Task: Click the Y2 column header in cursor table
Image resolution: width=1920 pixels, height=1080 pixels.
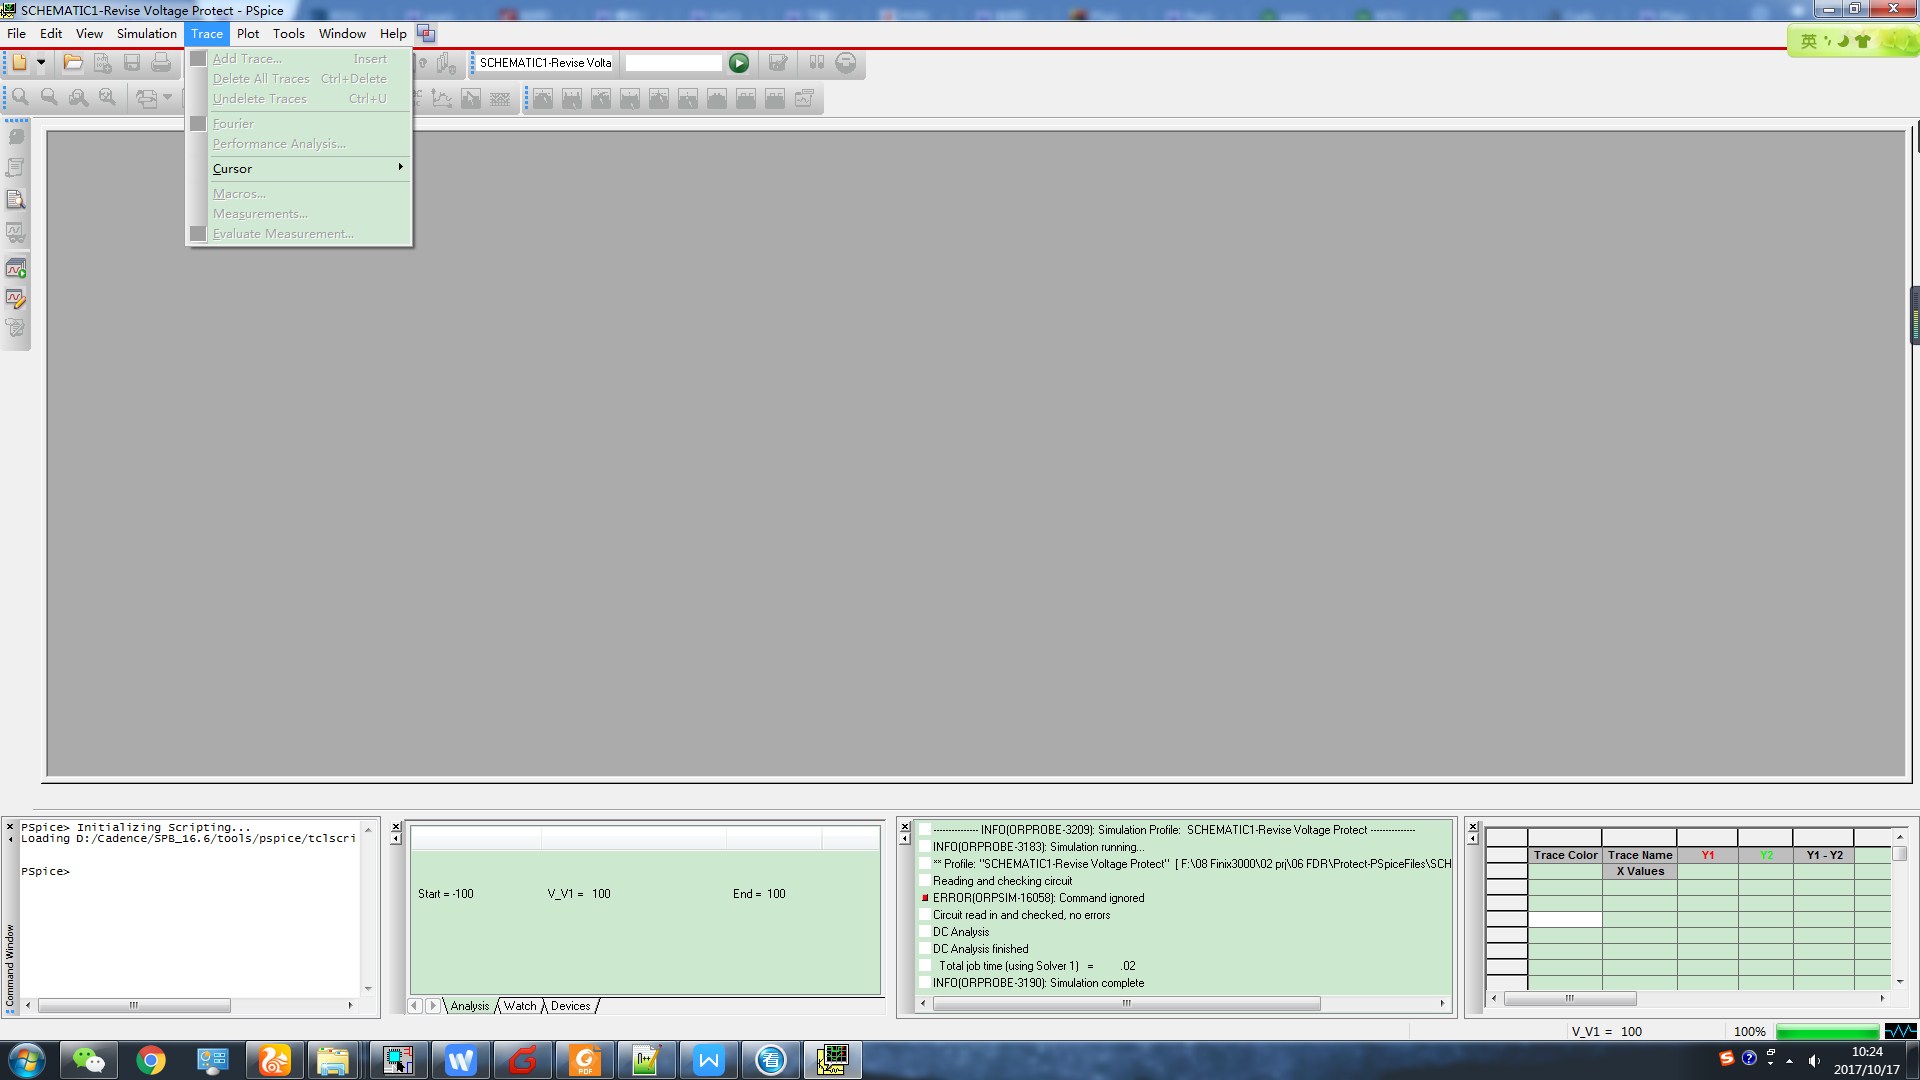Action: tap(1766, 855)
